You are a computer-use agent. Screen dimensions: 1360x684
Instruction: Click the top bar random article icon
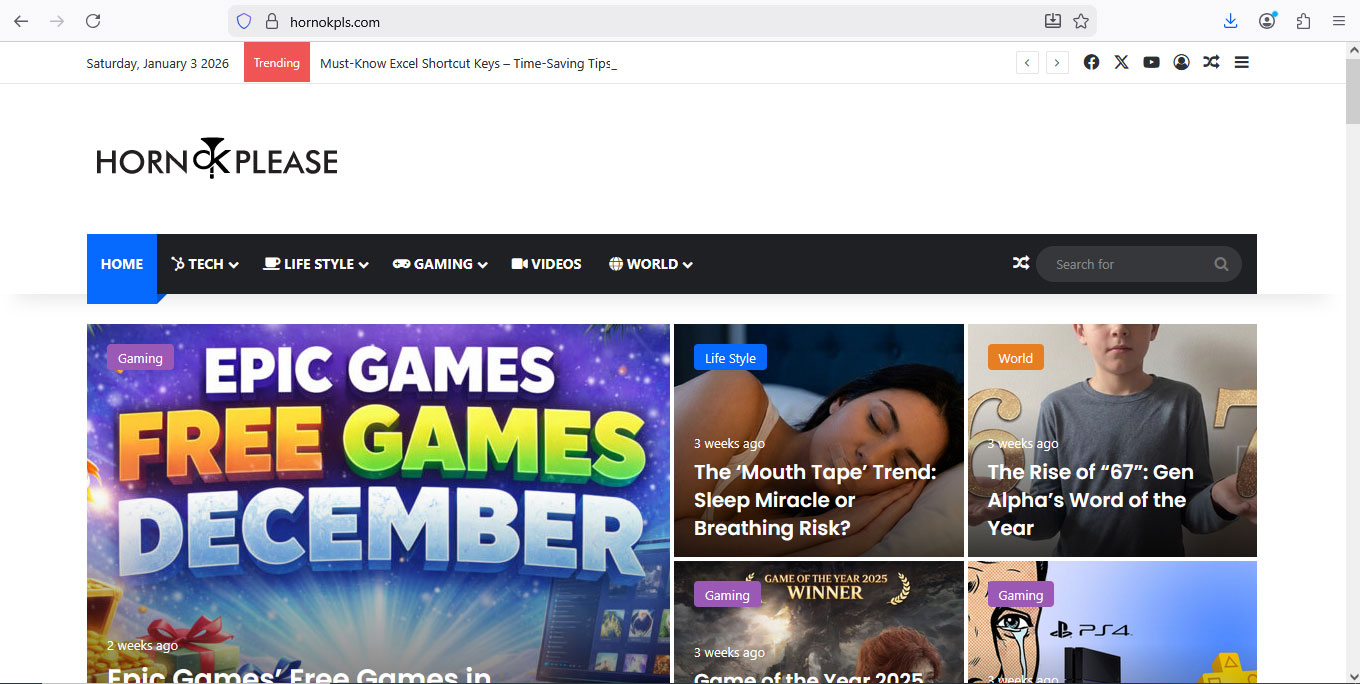[1211, 62]
